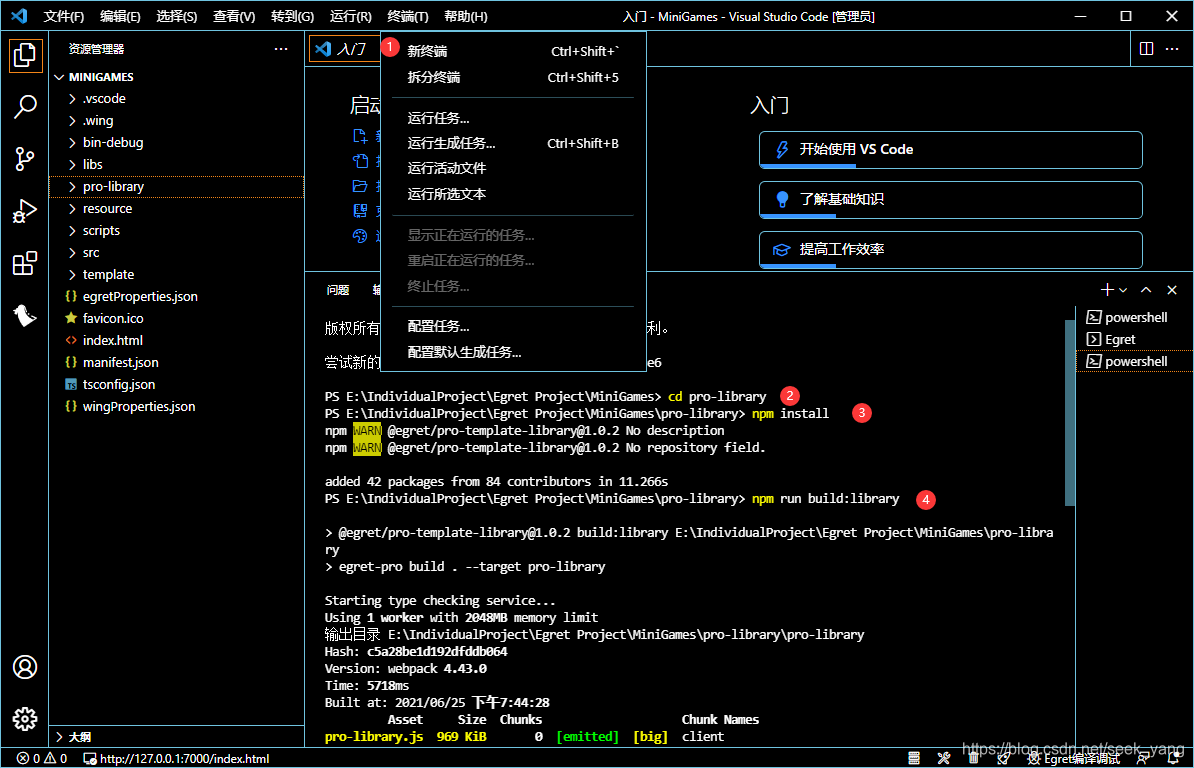Choose 新终端 from the terminal menu
Viewport: 1194px width, 768px height.
[x=513, y=51]
